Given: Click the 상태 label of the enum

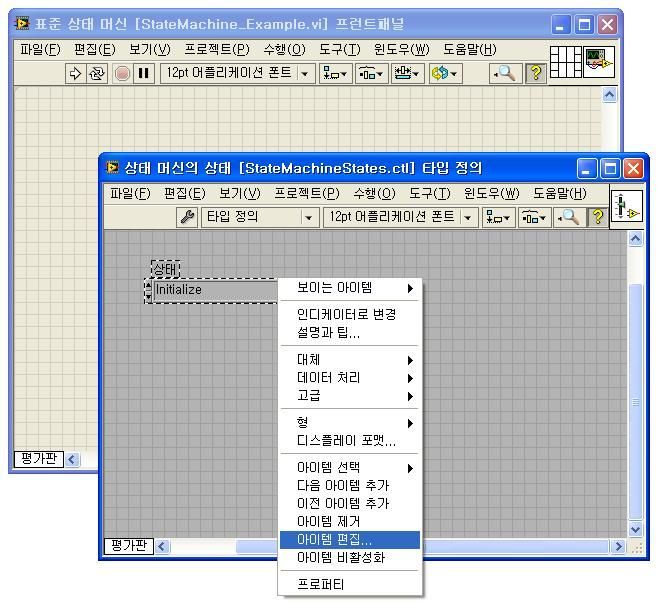Looking at the screenshot, I should click(x=165, y=269).
